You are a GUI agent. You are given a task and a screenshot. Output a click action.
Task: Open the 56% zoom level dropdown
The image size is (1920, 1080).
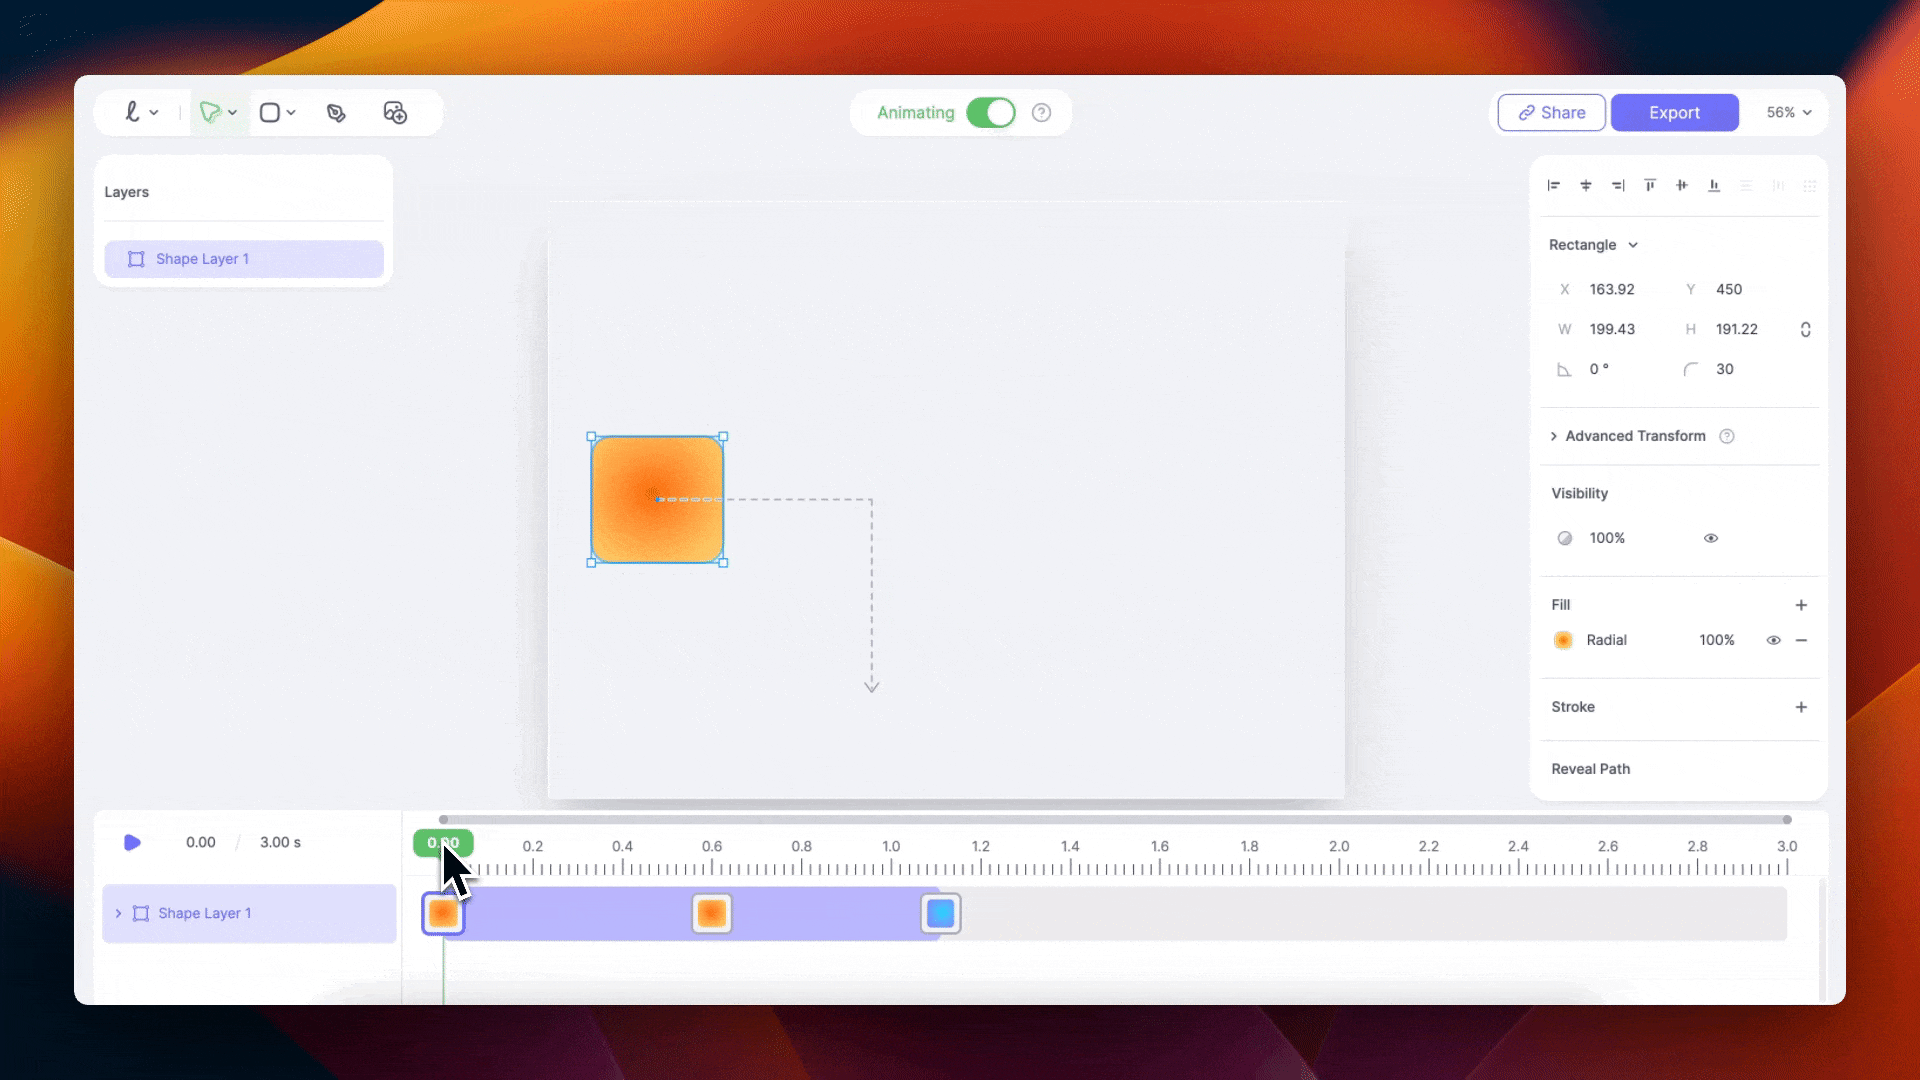[1788, 113]
